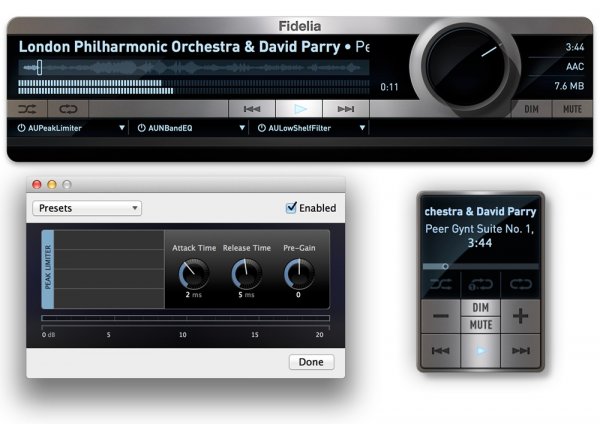Viewport: 600px width, 424px height.
Task: Go to previous track in mini player
Action: point(441,351)
